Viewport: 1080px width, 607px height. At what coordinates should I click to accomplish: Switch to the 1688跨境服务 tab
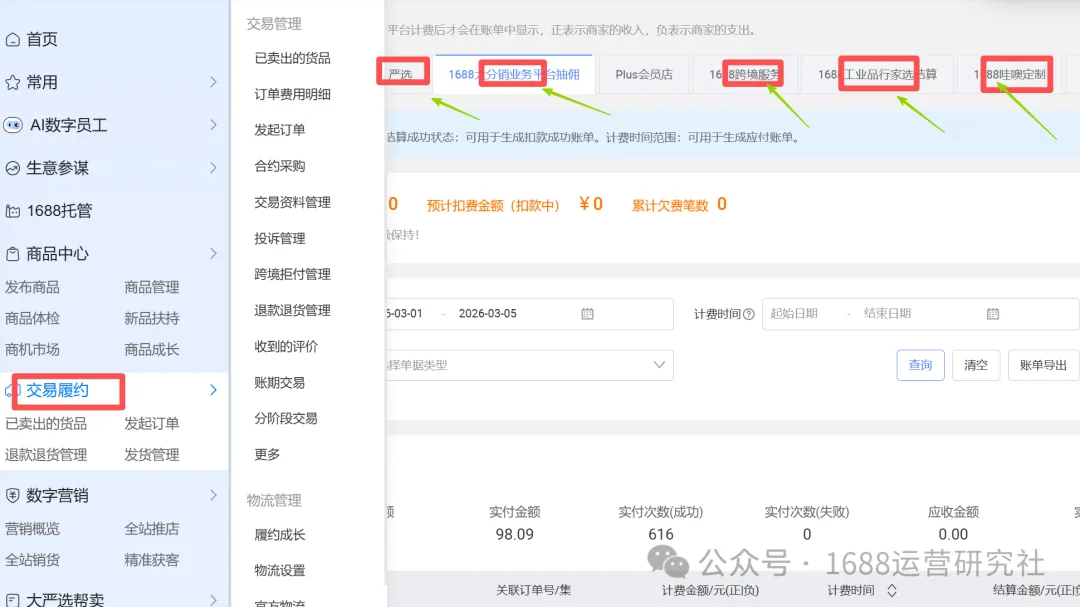pos(745,74)
